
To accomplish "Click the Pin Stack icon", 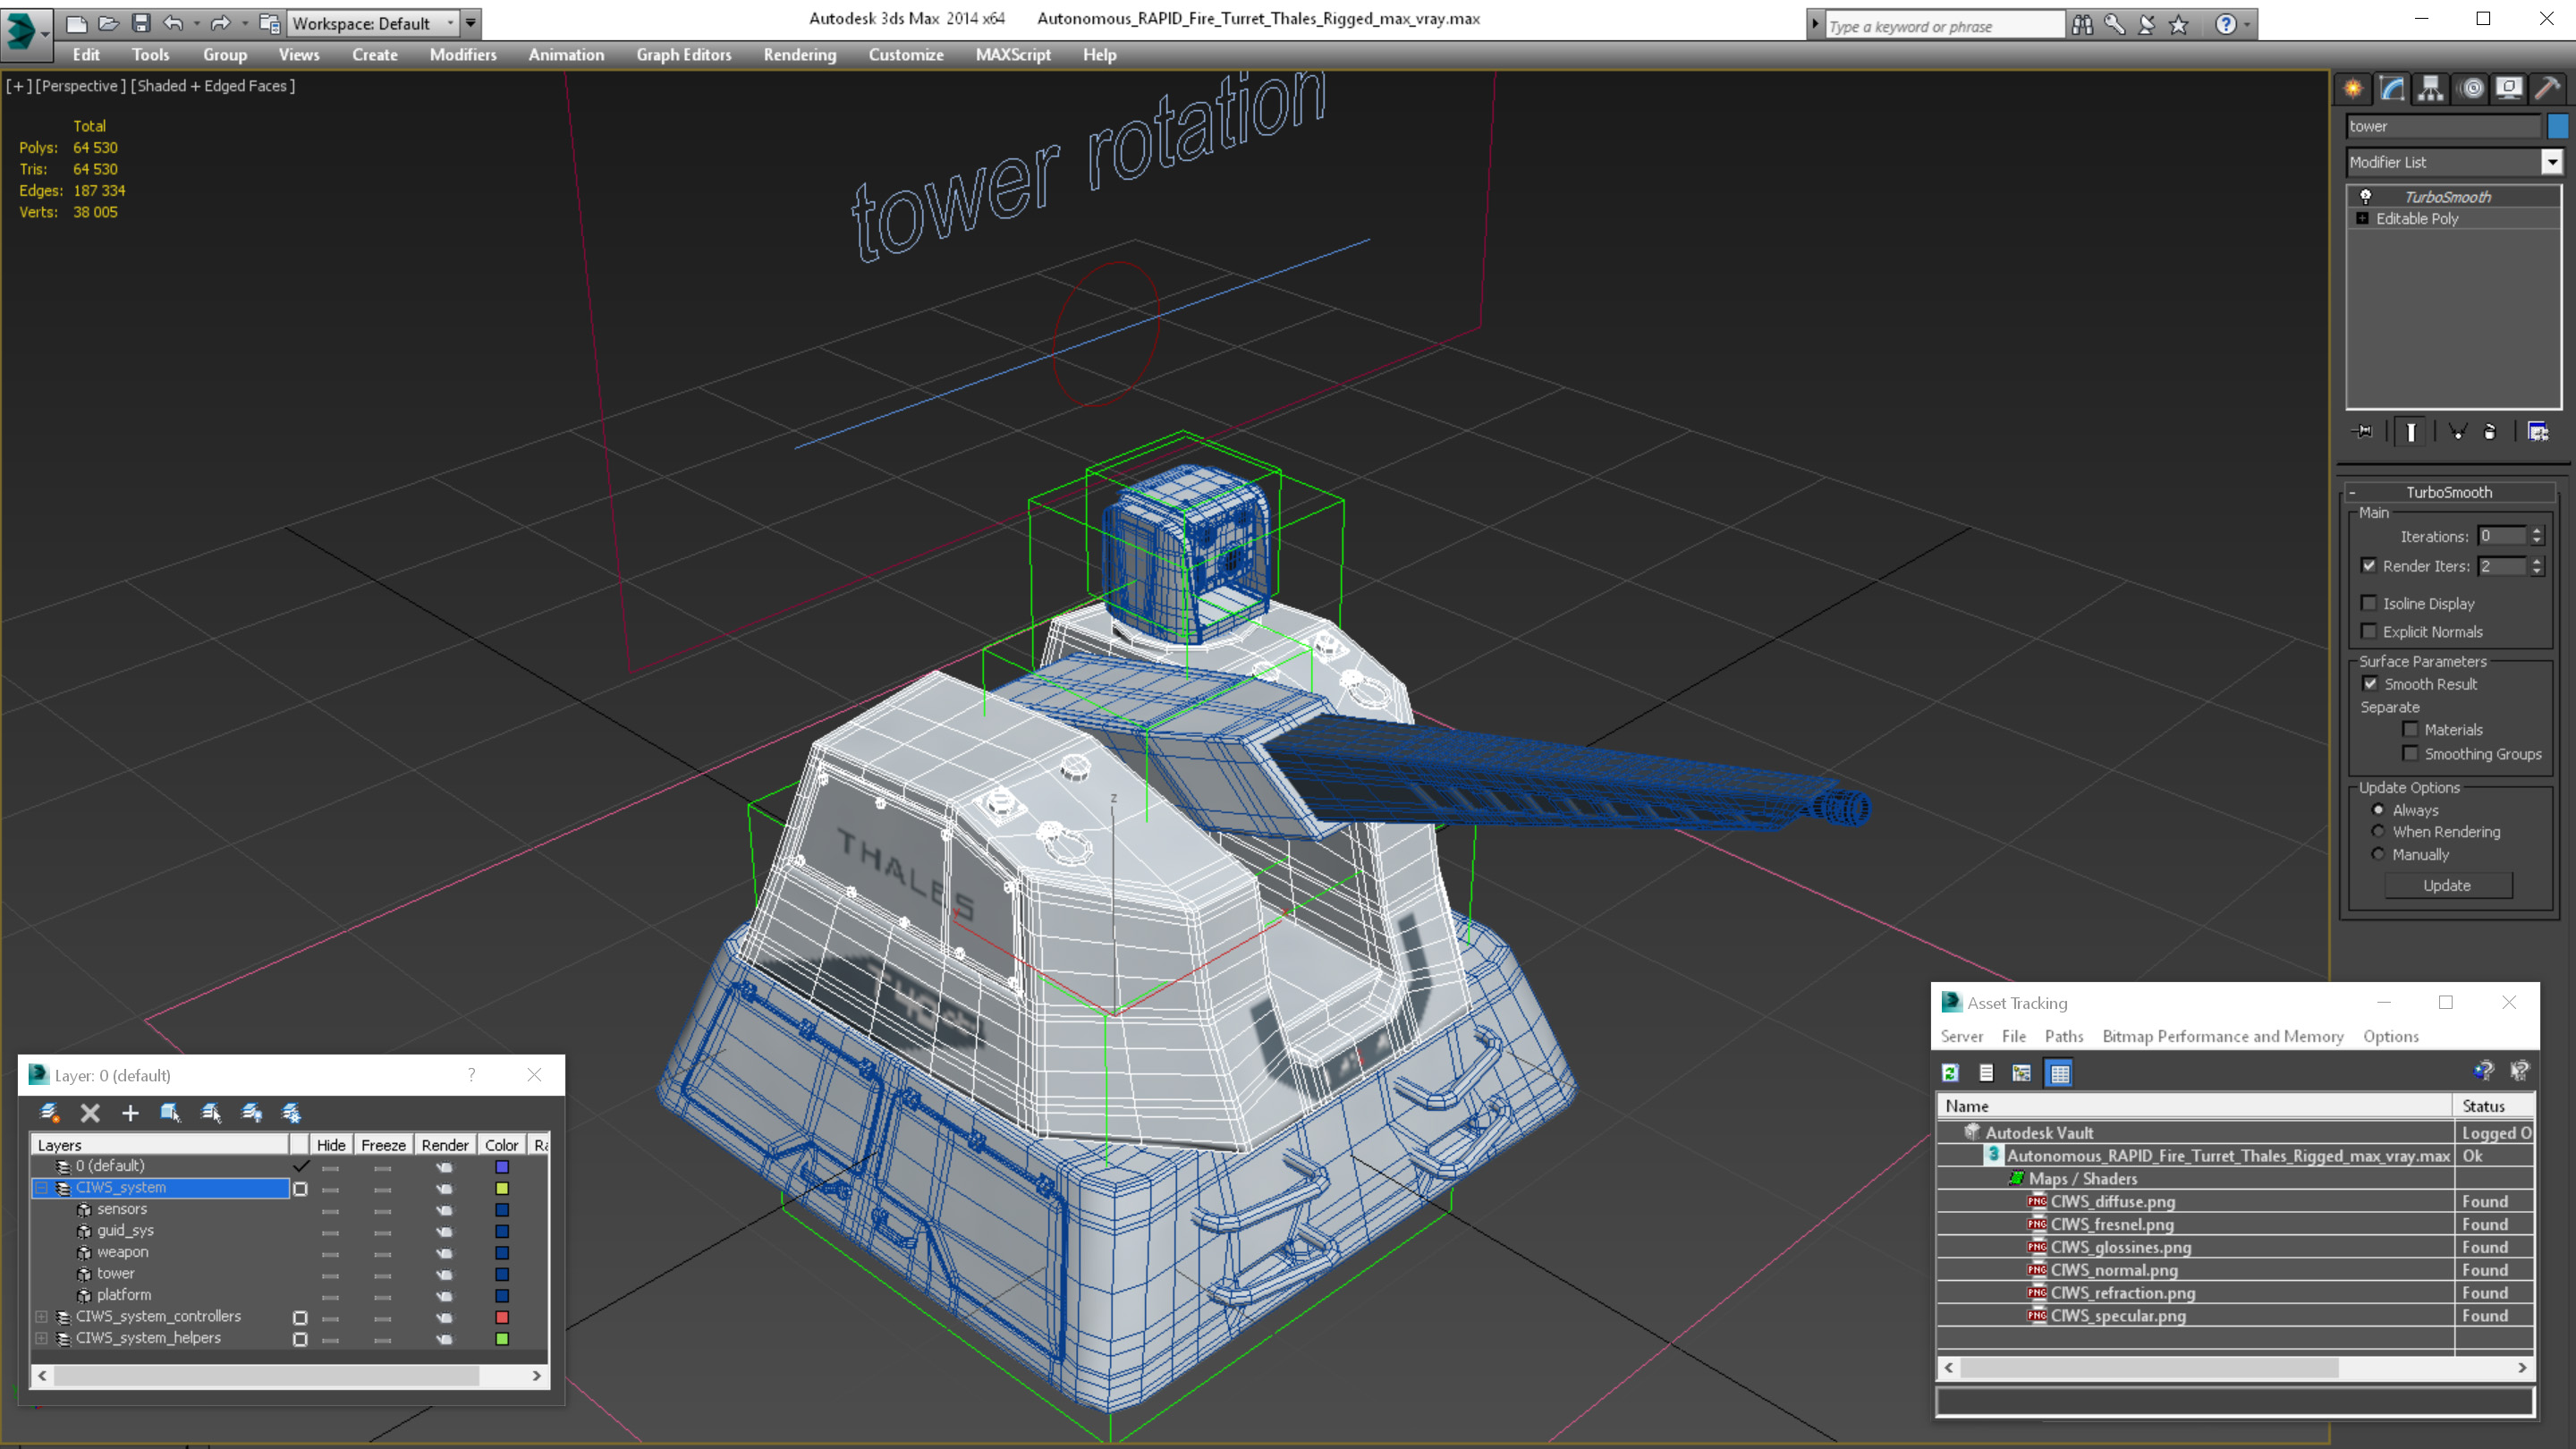I will (2364, 431).
